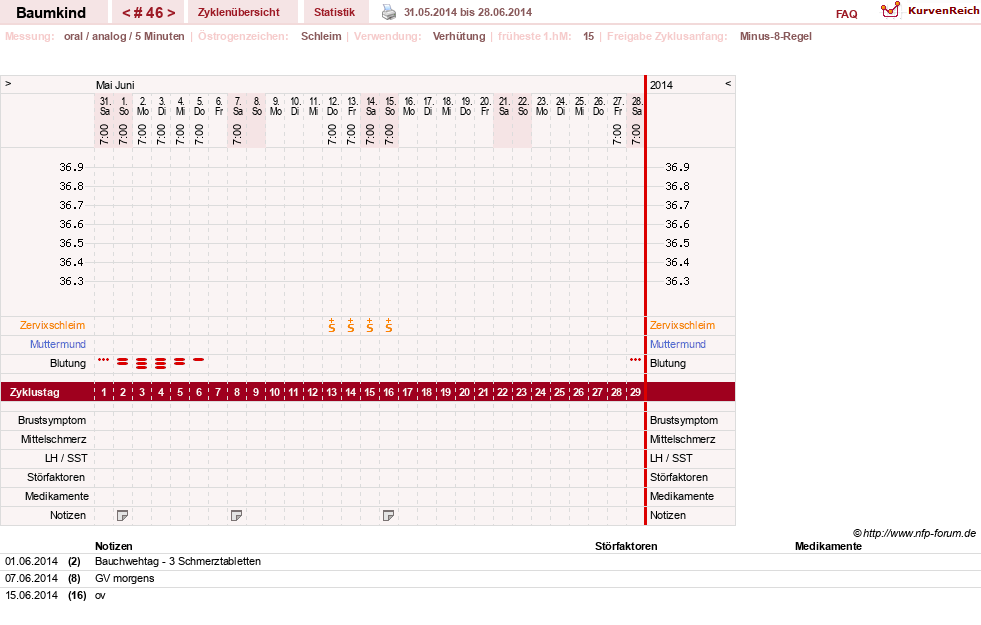Click the date range 31.05.2014 bis 28.06.2014

[468, 12]
